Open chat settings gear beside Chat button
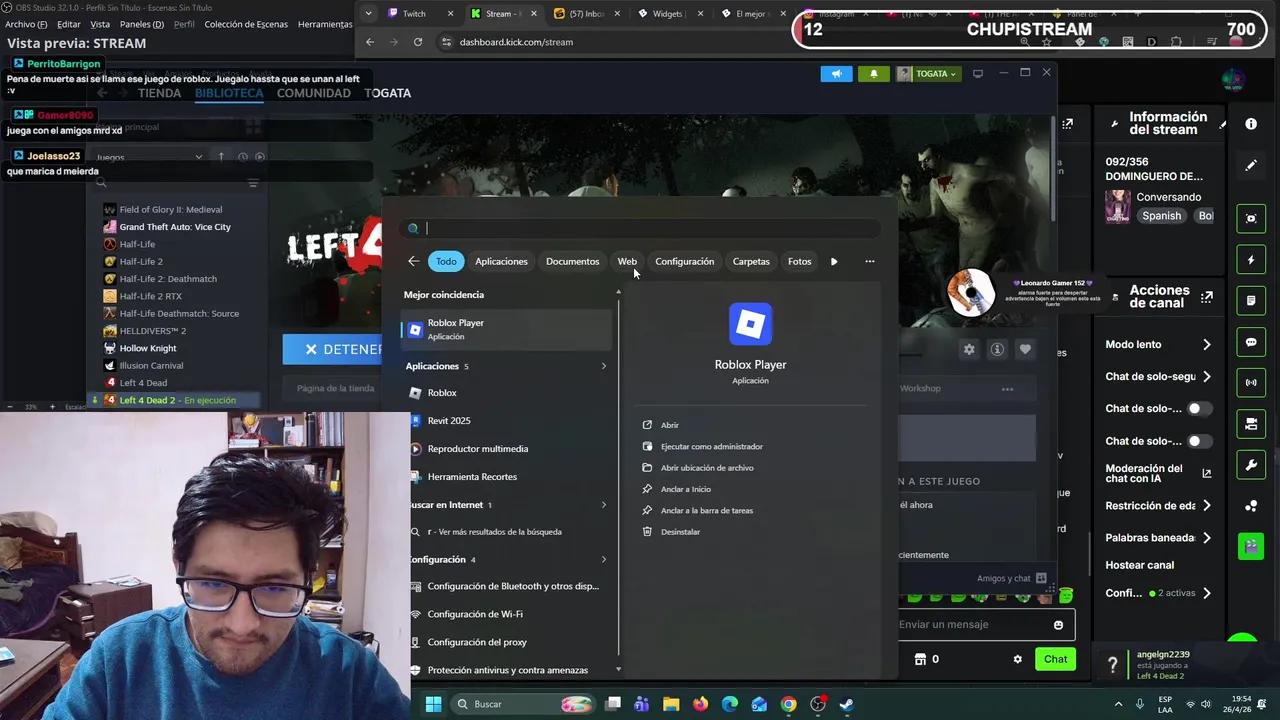The image size is (1280, 720). point(1018,659)
